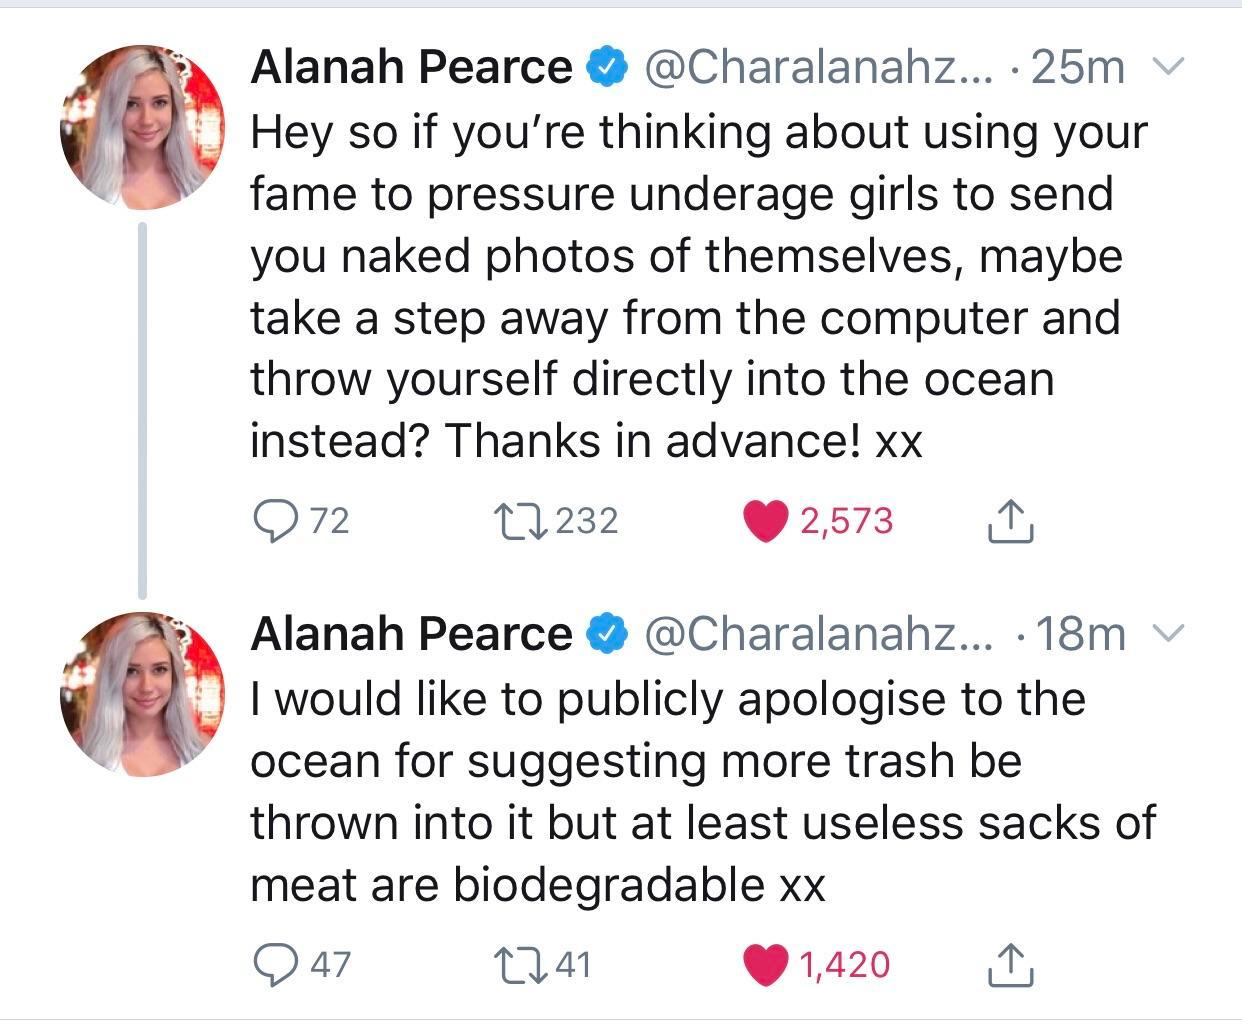Toggle like on the ocean apology tweet

pos(766,963)
